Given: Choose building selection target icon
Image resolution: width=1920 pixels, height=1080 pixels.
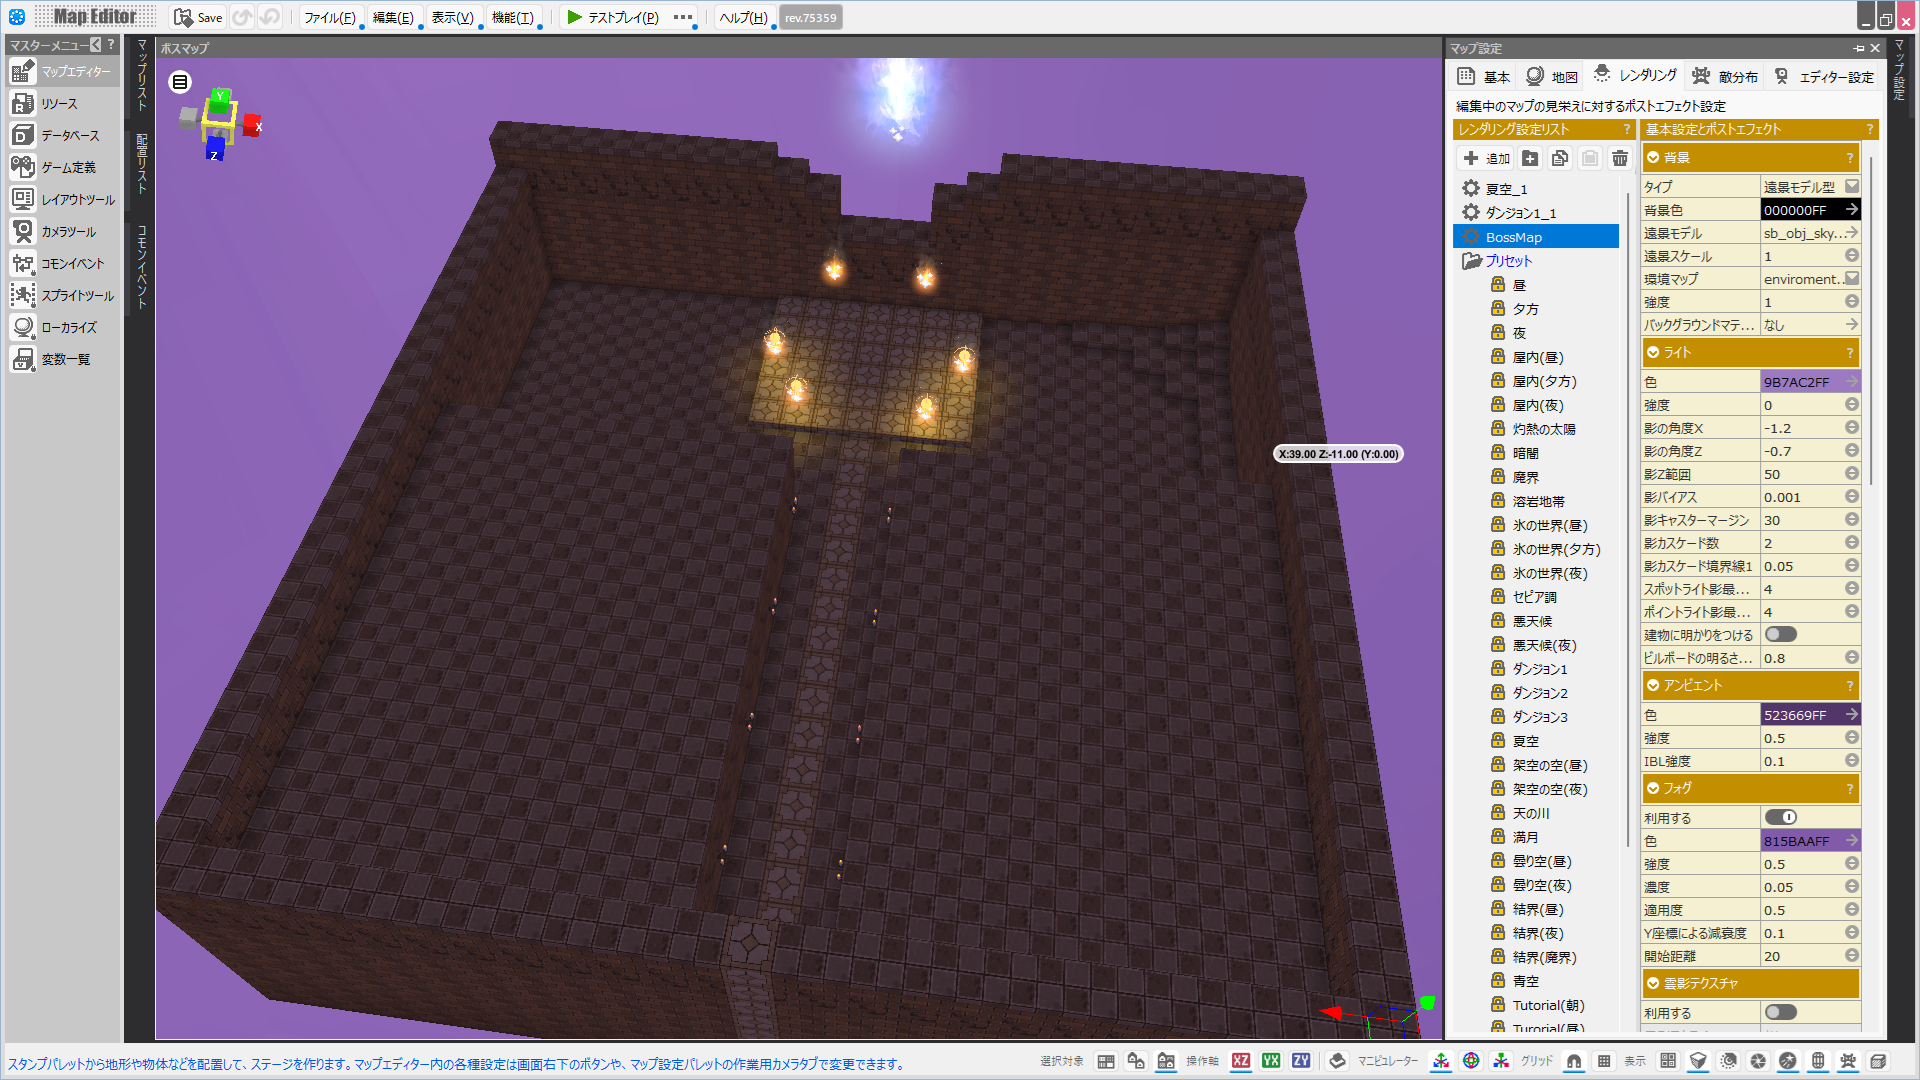Looking at the screenshot, I should coord(1166,1061).
